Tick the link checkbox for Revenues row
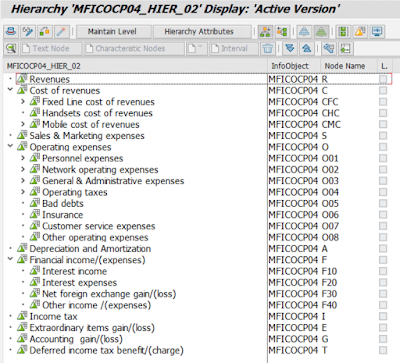This screenshot has width=400, height=363. tap(383, 79)
